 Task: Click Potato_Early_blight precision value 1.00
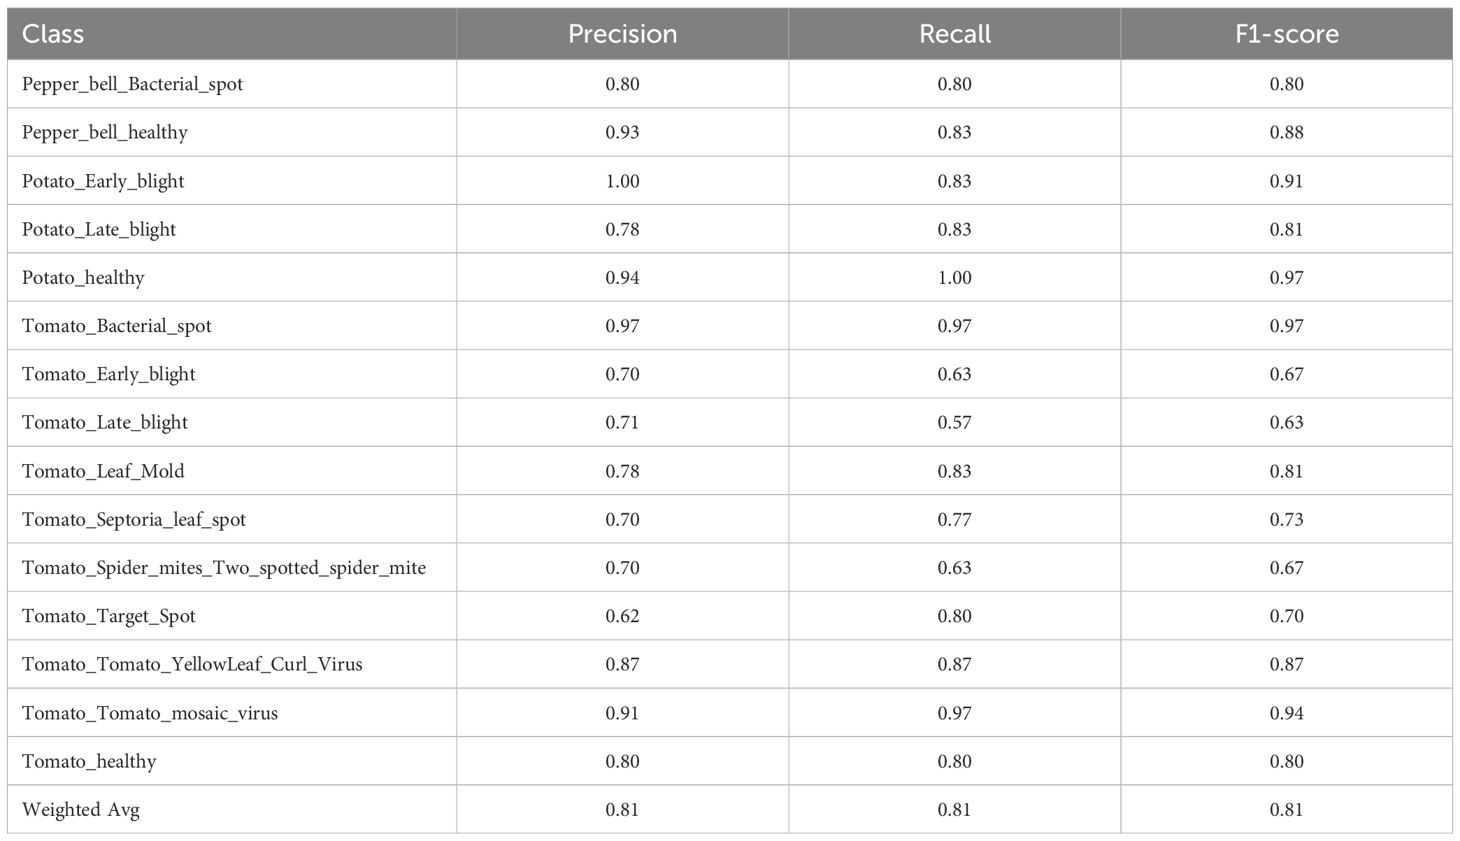pos(622,181)
